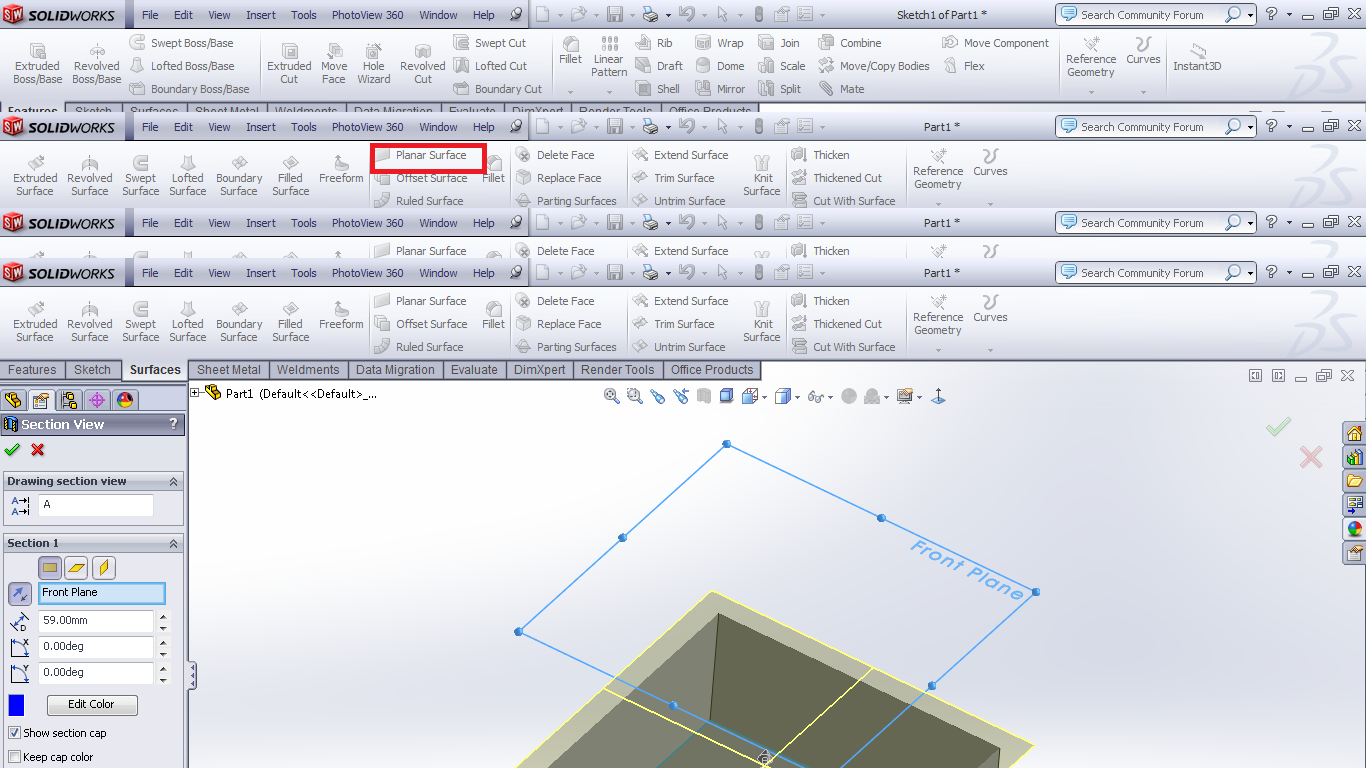Click the Hole Wizard tool
Image resolution: width=1366 pixels, height=768 pixels.
click(x=373, y=64)
